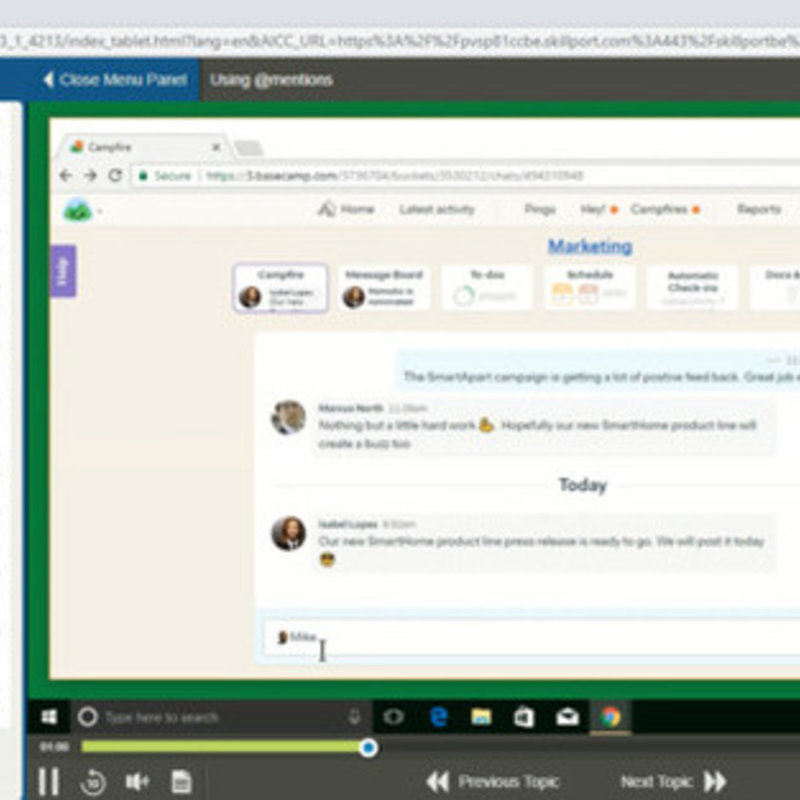Open the purple Help side tab
800x800 pixels.
(63, 271)
